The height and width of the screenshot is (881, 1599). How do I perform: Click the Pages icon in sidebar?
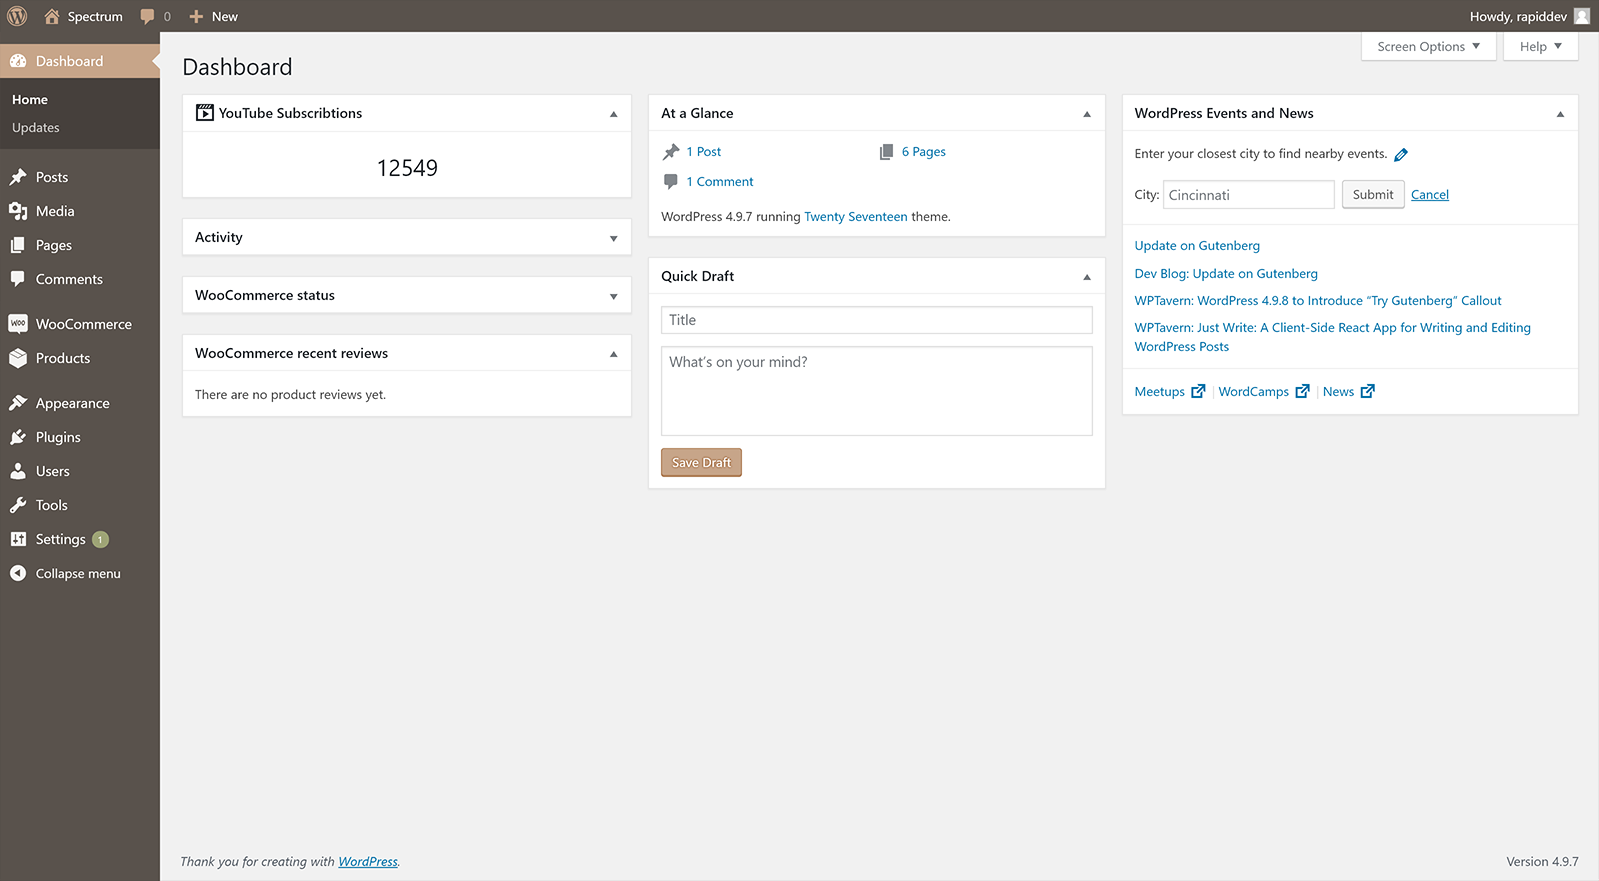pos(18,245)
